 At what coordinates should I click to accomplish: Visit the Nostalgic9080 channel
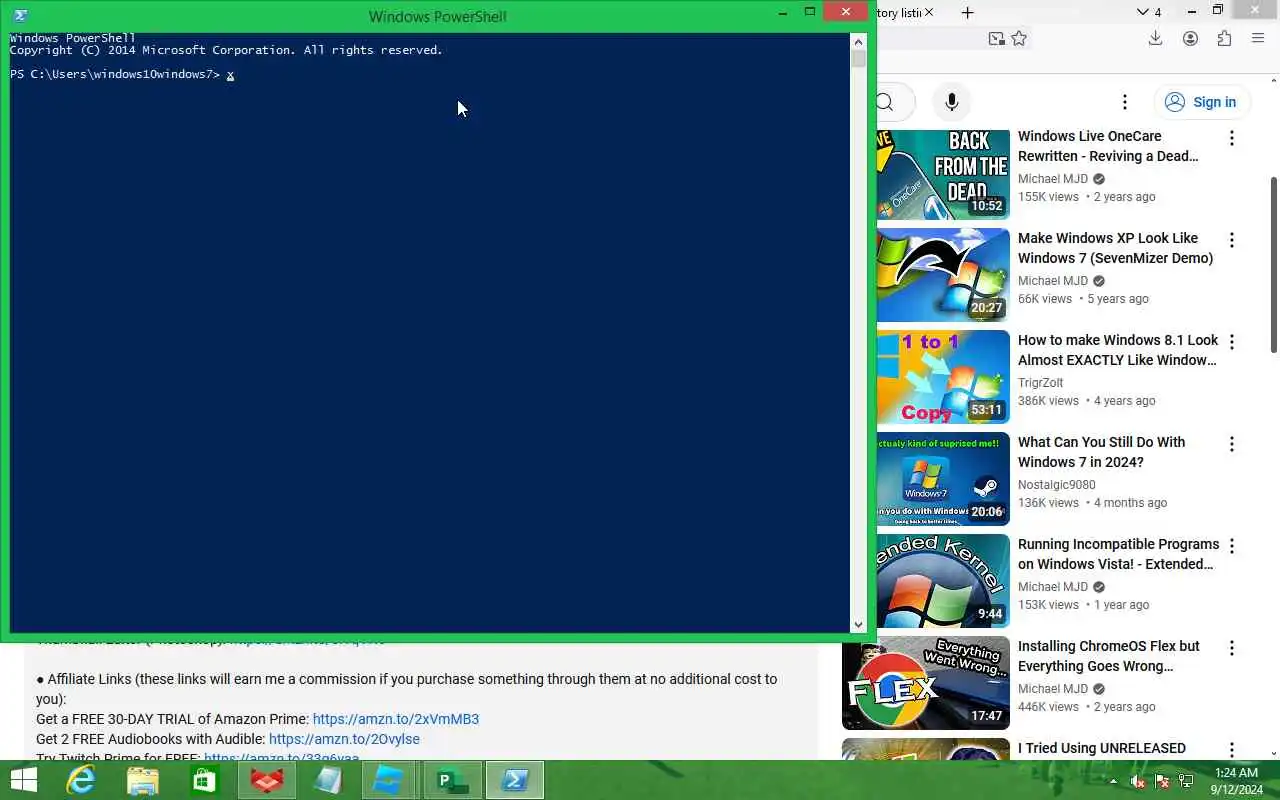pos(1057,485)
